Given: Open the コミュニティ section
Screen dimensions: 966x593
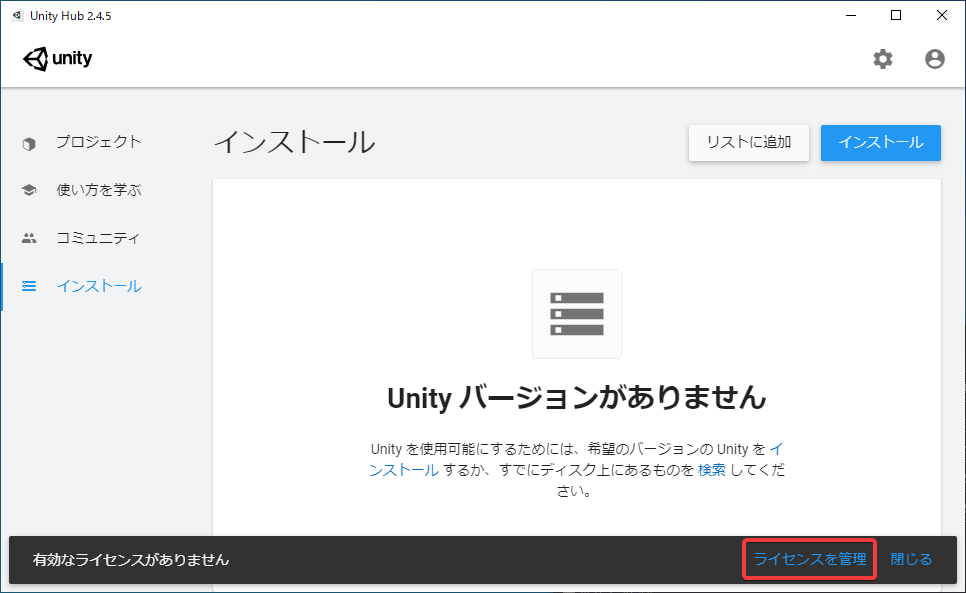Looking at the screenshot, I should coord(97,237).
